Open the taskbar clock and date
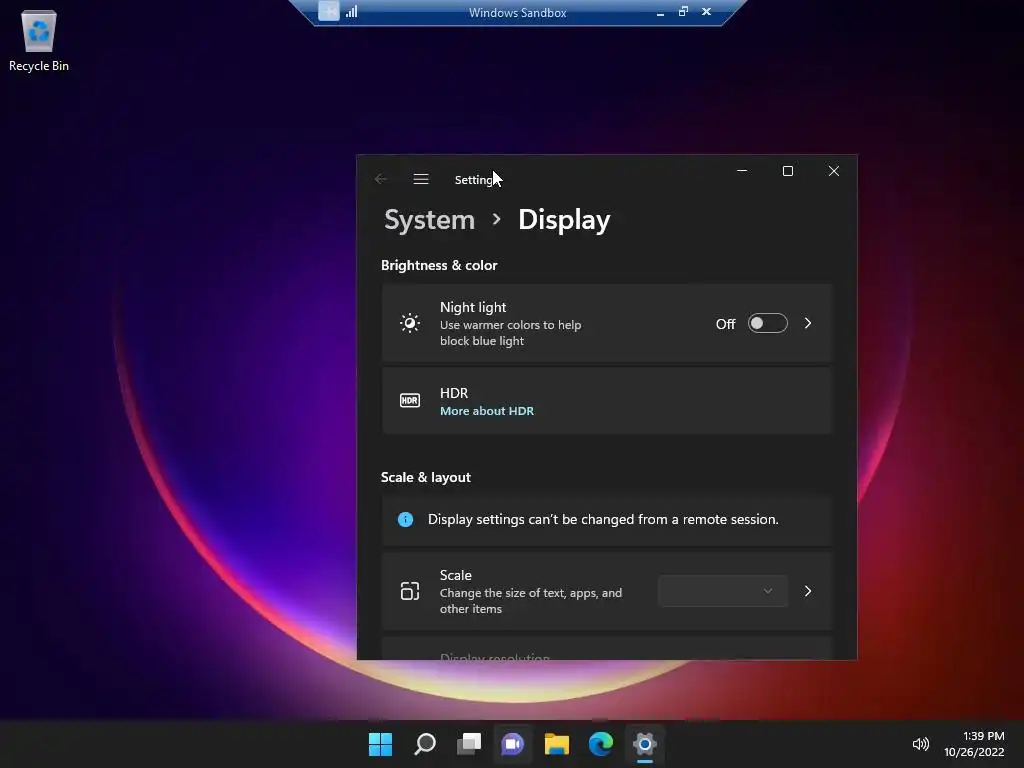 click(x=974, y=744)
